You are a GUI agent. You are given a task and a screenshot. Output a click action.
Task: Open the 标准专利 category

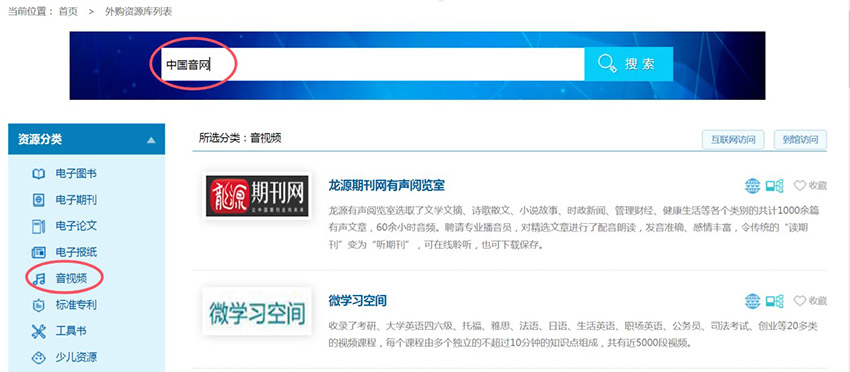point(76,305)
